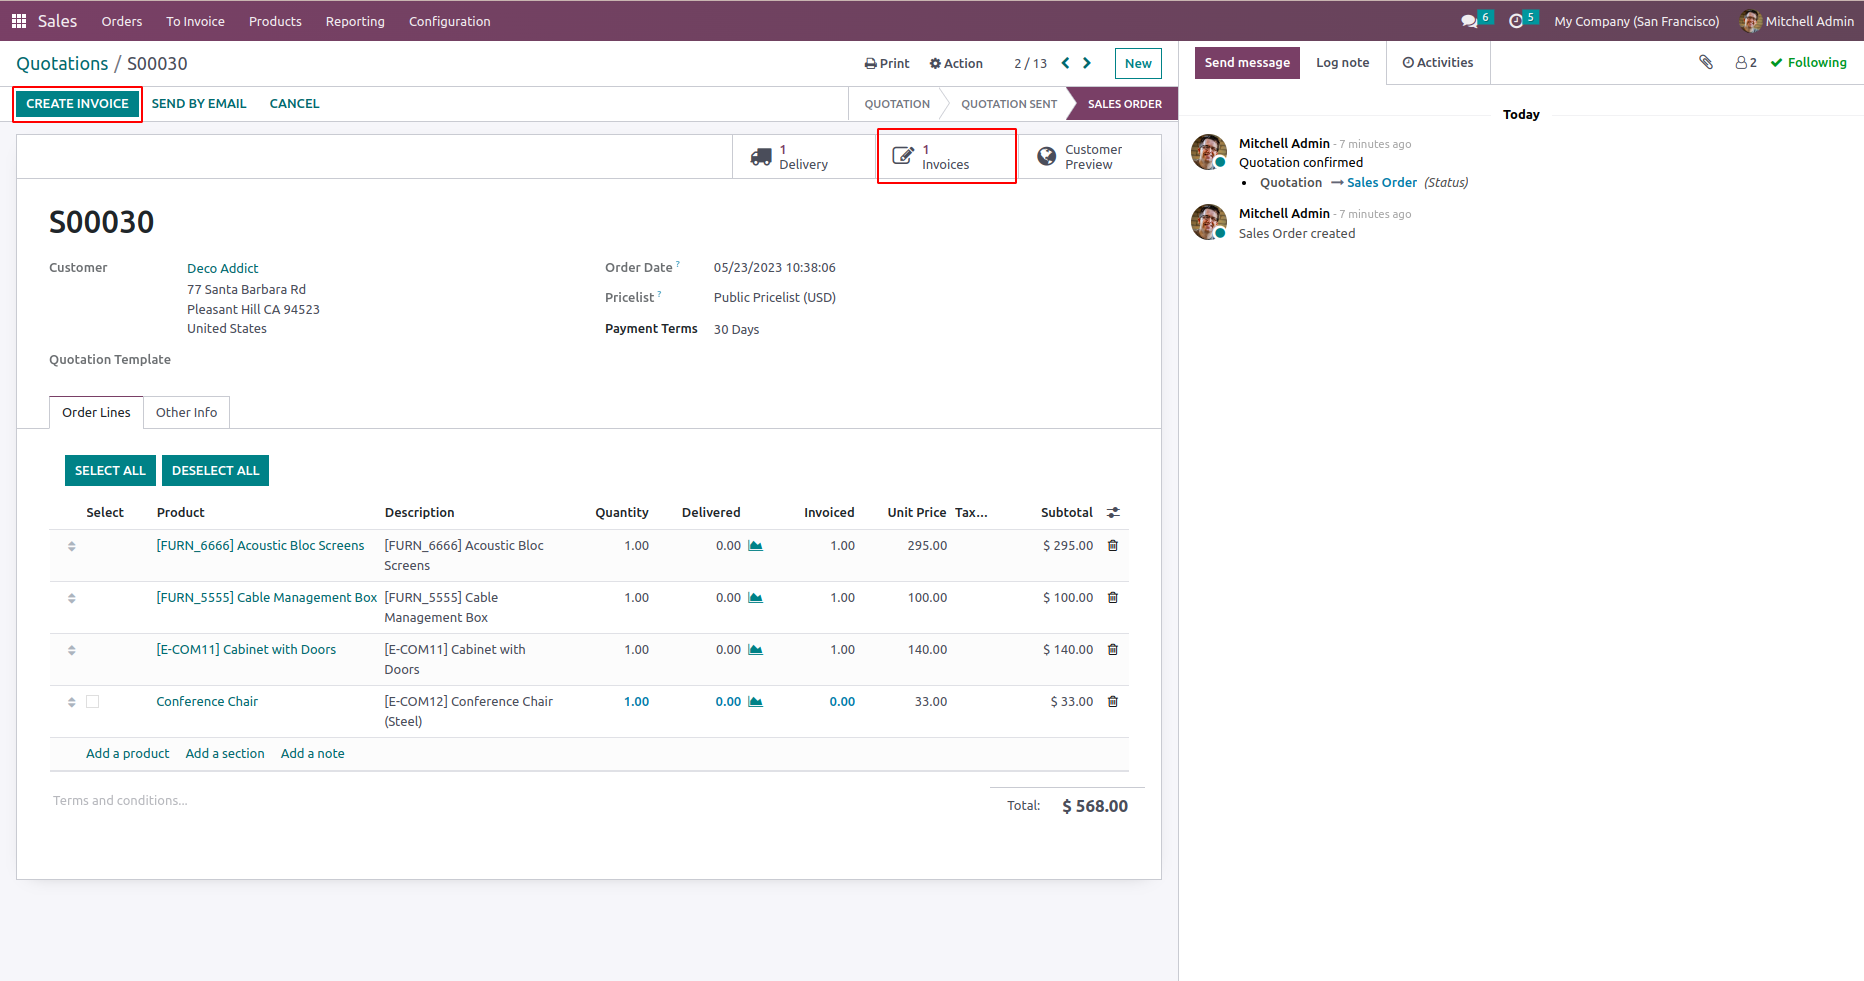Open the Mitchell Admin user menu

click(x=1797, y=21)
